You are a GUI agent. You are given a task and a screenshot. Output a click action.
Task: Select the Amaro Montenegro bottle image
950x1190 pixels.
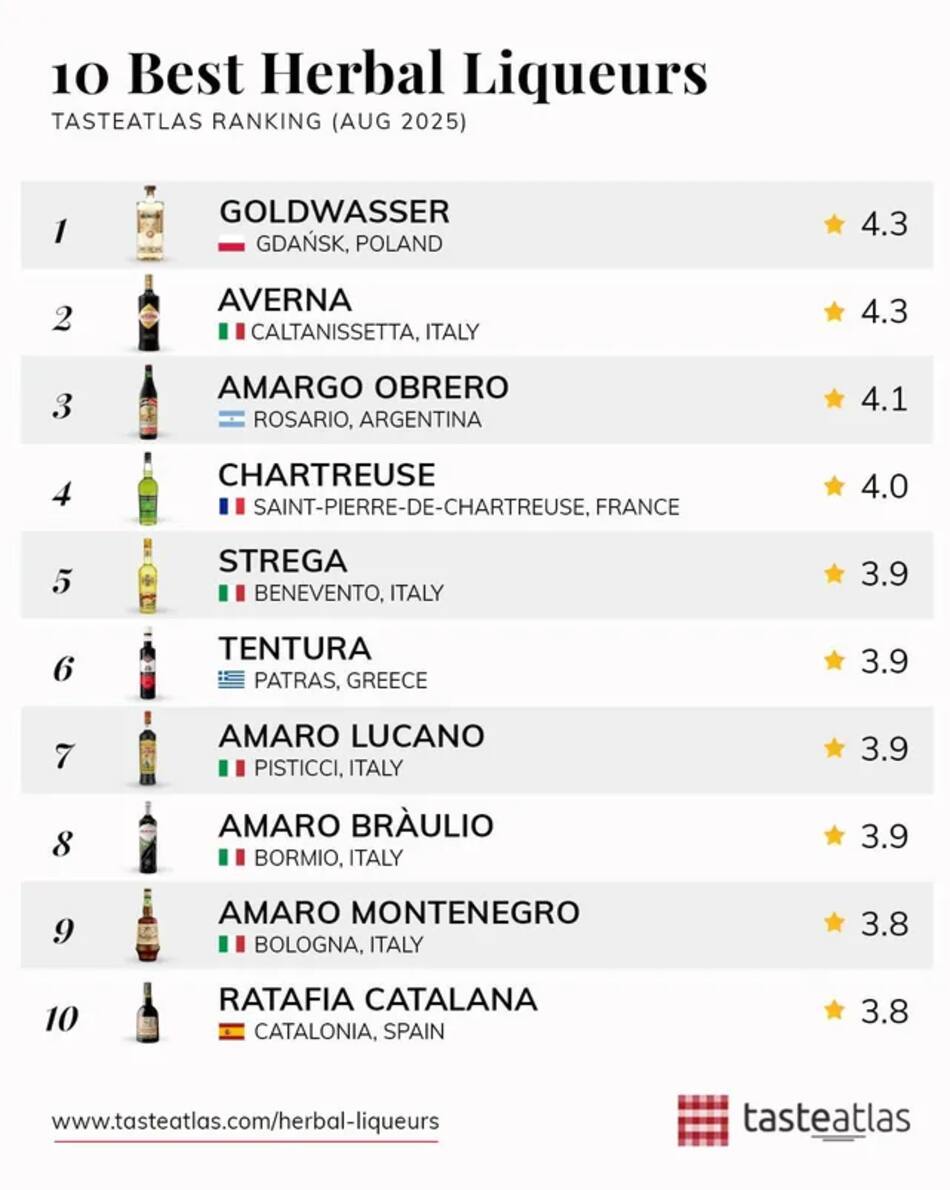click(148, 925)
